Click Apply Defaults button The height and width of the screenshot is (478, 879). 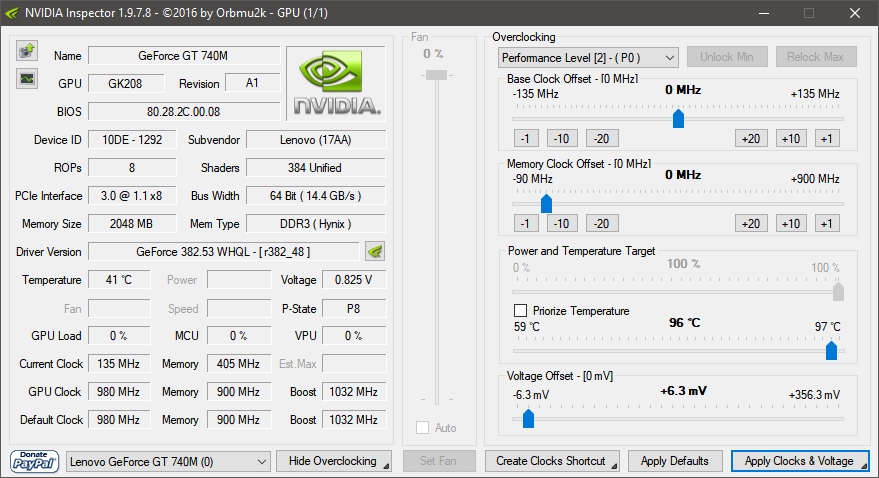coord(677,461)
